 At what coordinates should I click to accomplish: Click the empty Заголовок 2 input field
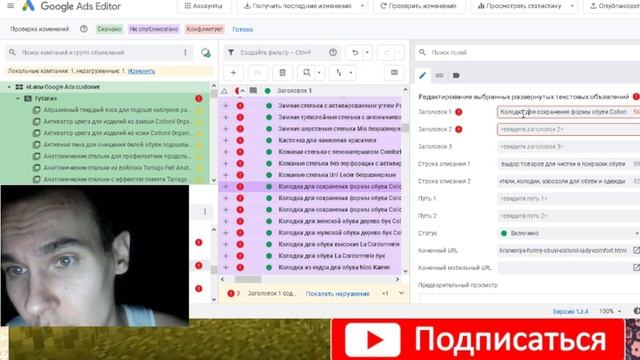pos(569,129)
